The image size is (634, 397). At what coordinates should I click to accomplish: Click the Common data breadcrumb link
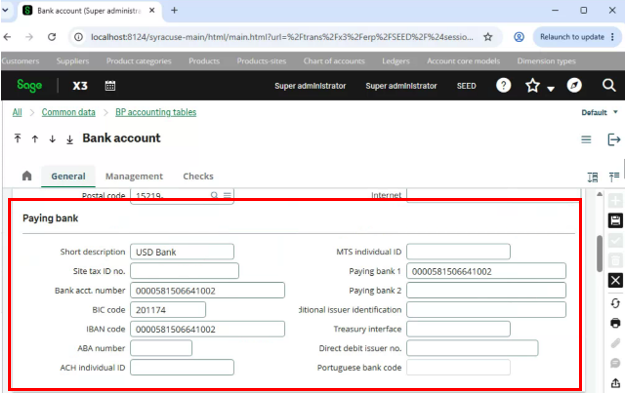coord(68,112)
